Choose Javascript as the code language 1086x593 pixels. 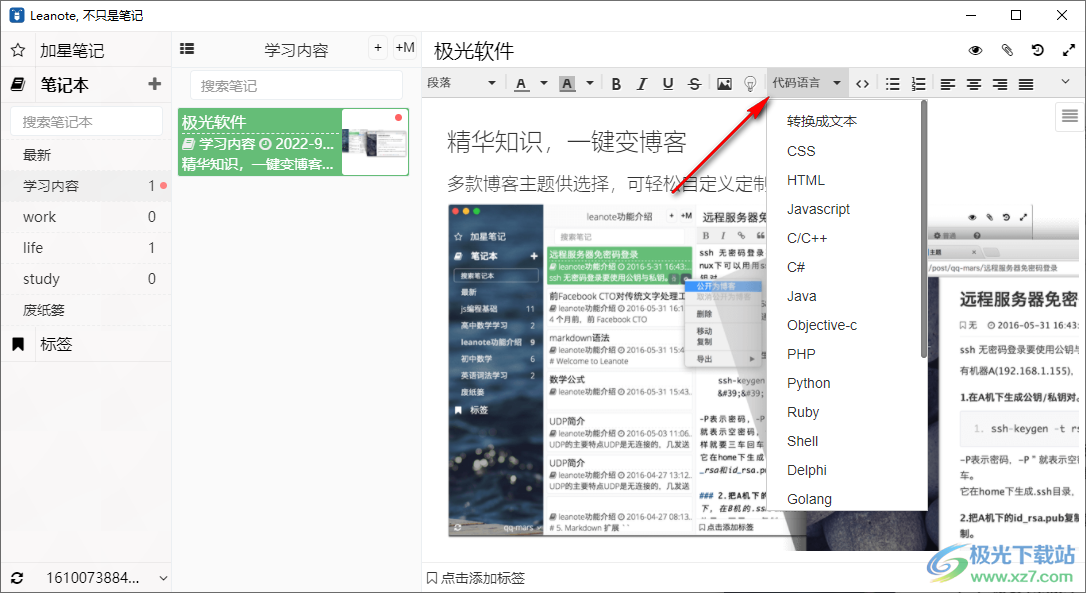818,209
